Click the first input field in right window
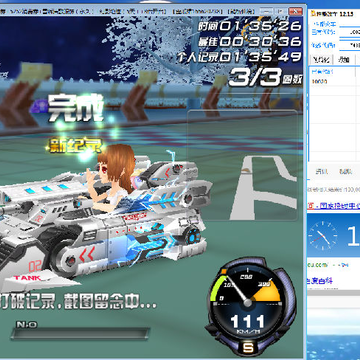This screenshot has width=360, height=360. pyautogui.click(x=350, y=32)
